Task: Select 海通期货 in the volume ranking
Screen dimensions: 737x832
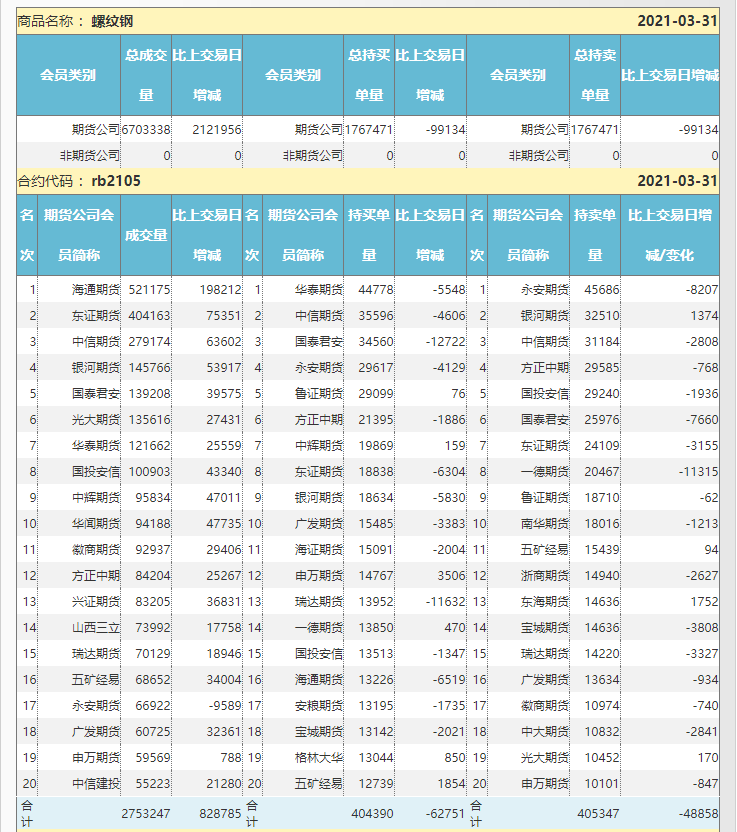Action: click(96, 290)
